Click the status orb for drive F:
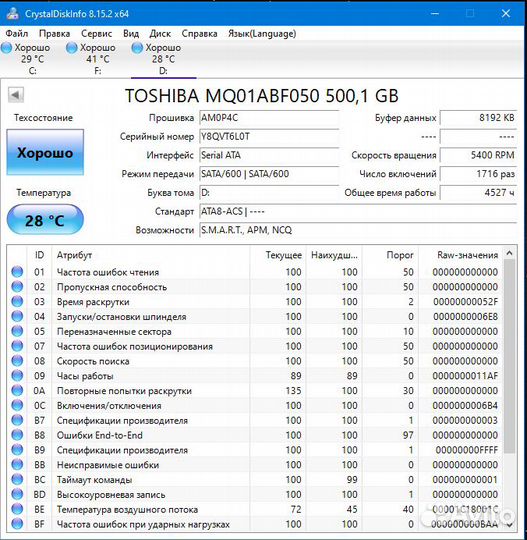527x540 pixels. [x=72, y=48]
